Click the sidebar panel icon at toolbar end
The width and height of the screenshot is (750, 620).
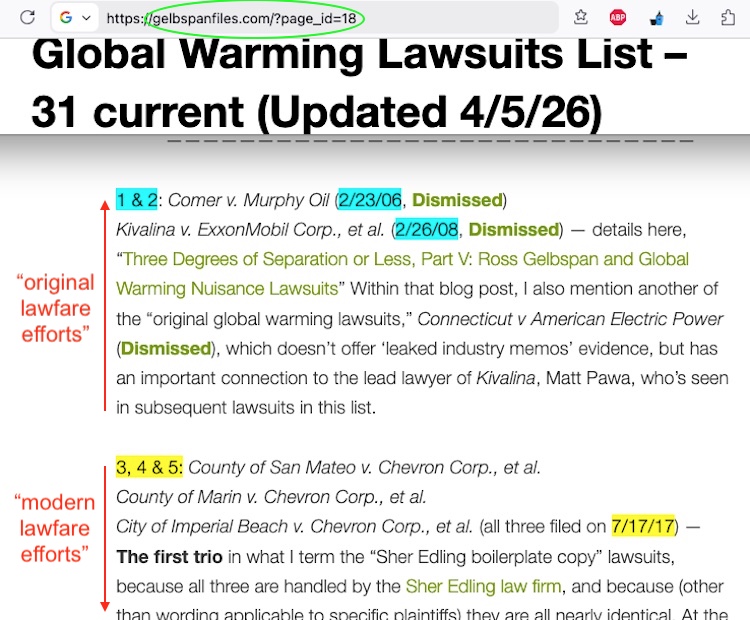click(x=729, y=17)
